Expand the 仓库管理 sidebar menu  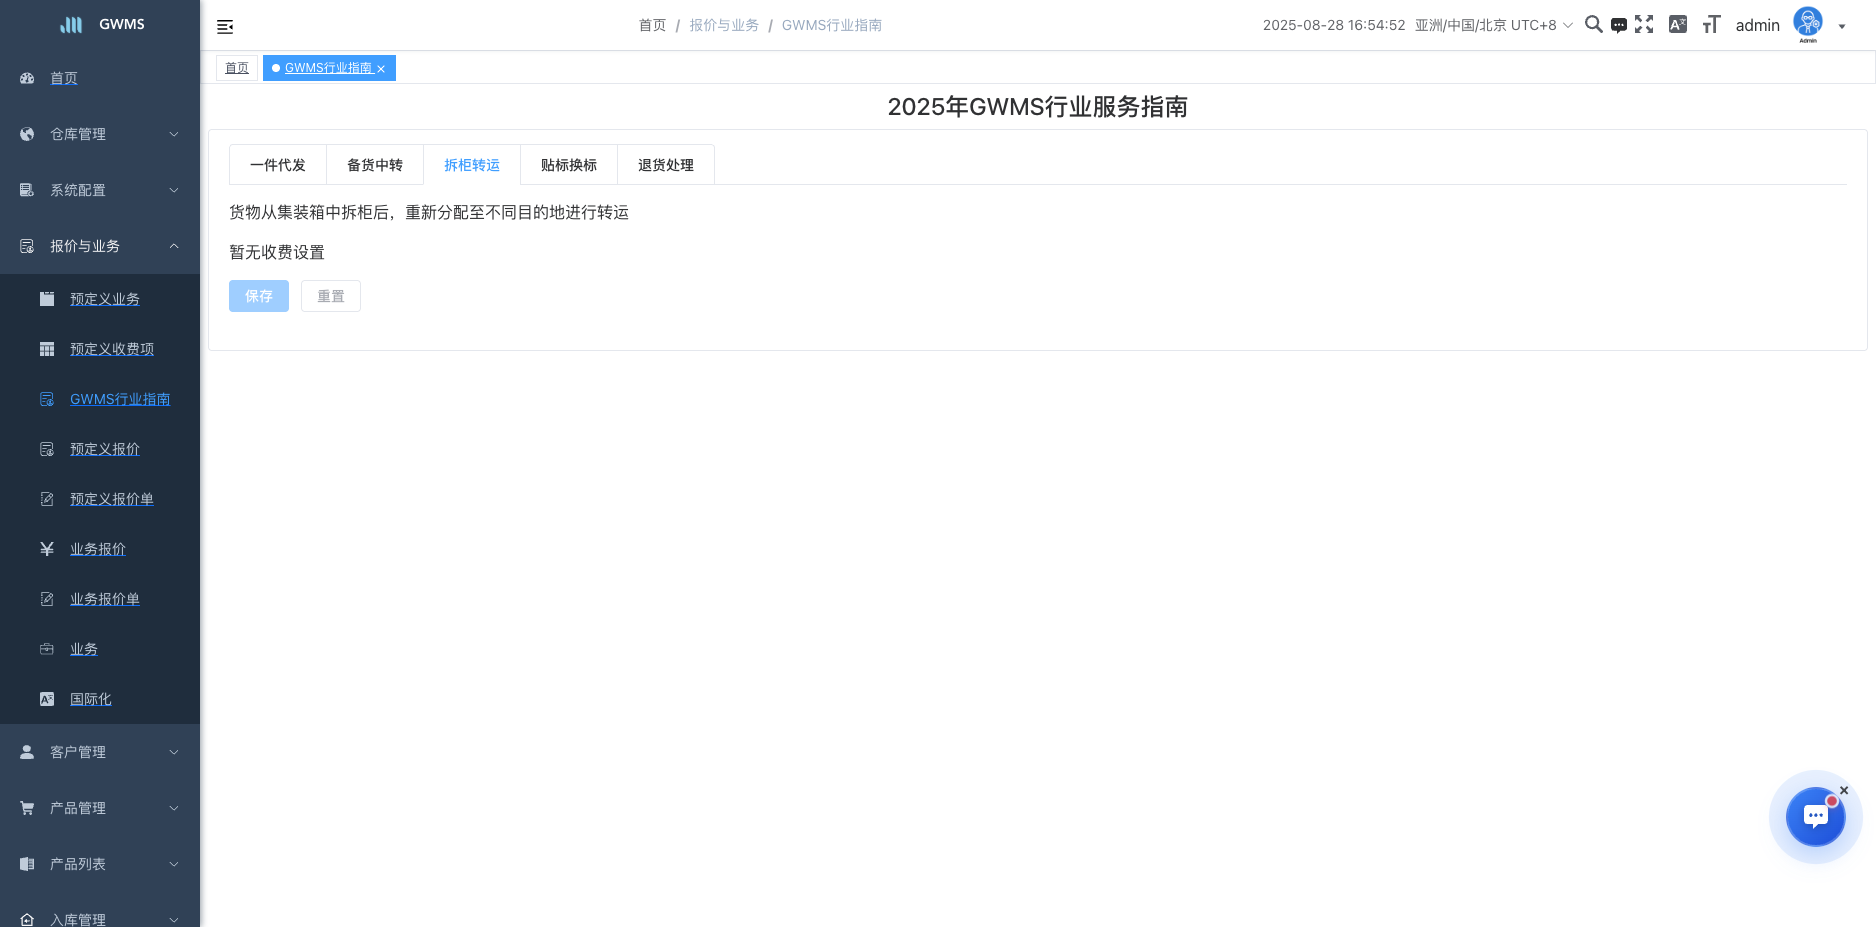point(100,134)
